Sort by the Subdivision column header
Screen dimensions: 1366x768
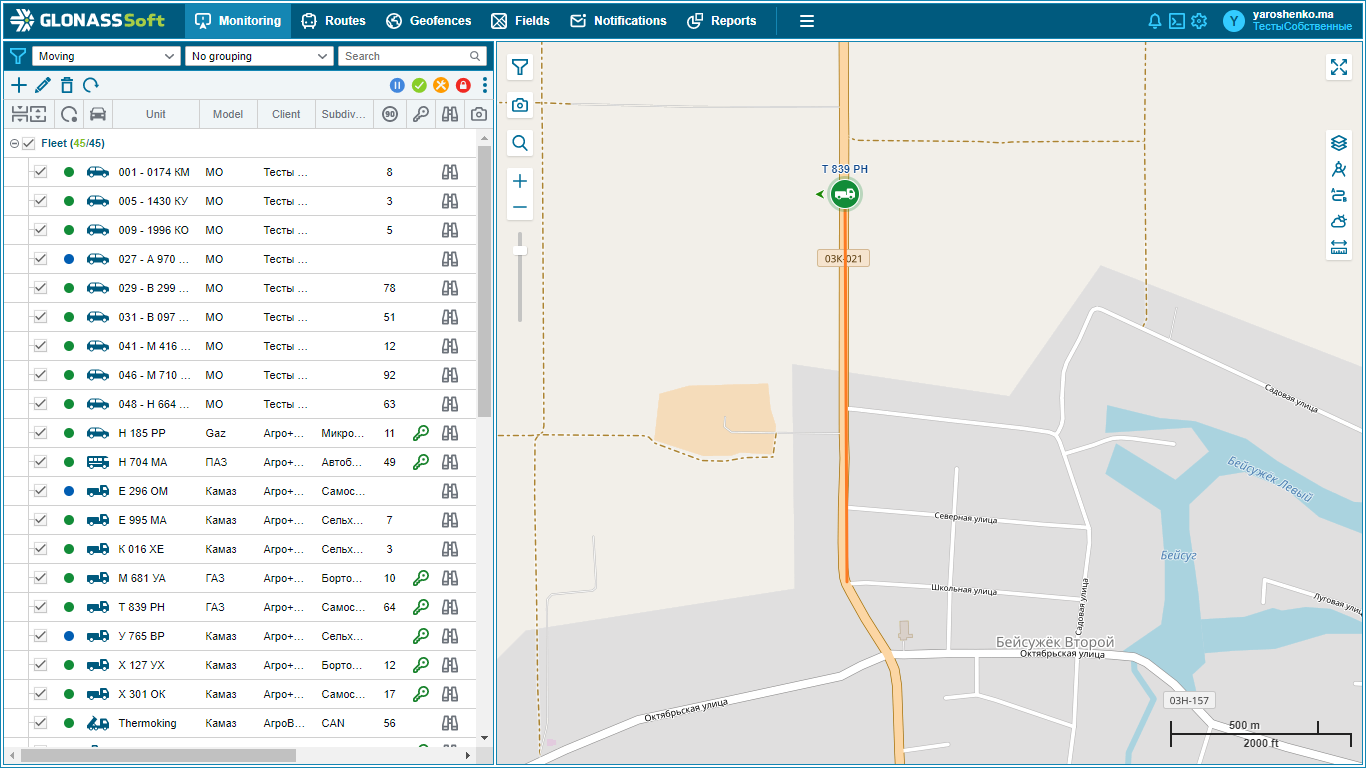[x=344, y=114]
